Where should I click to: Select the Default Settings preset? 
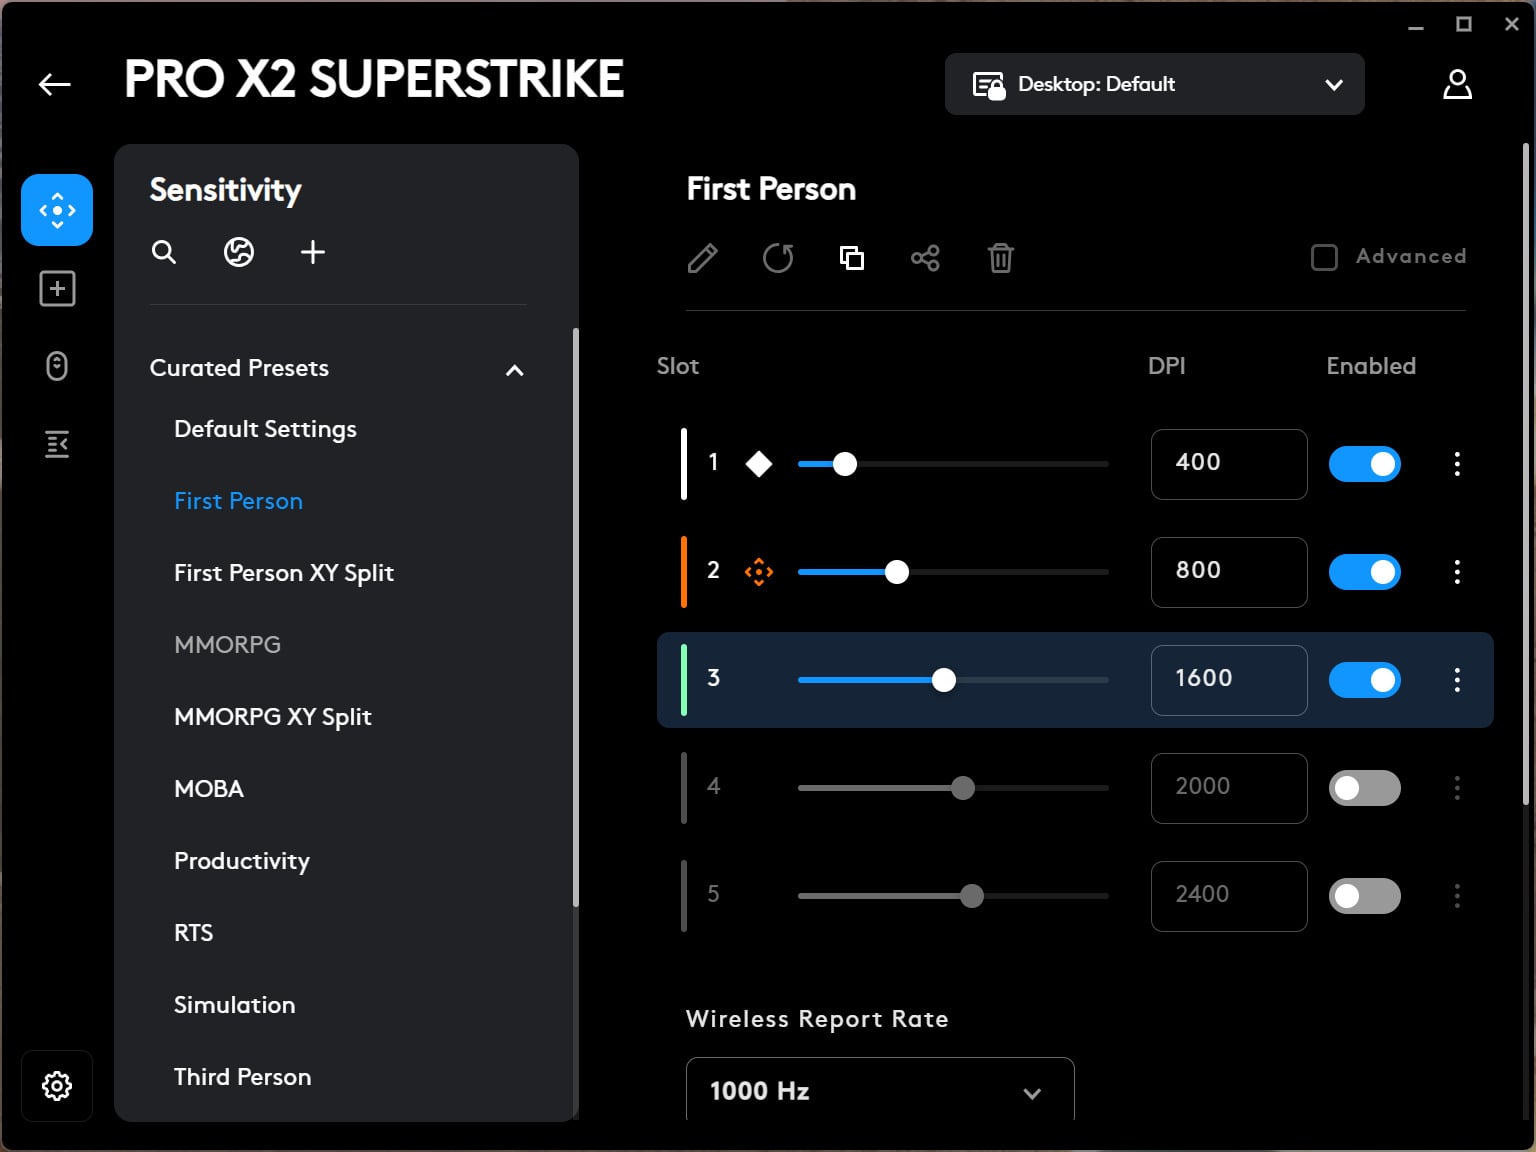[265, 429]
